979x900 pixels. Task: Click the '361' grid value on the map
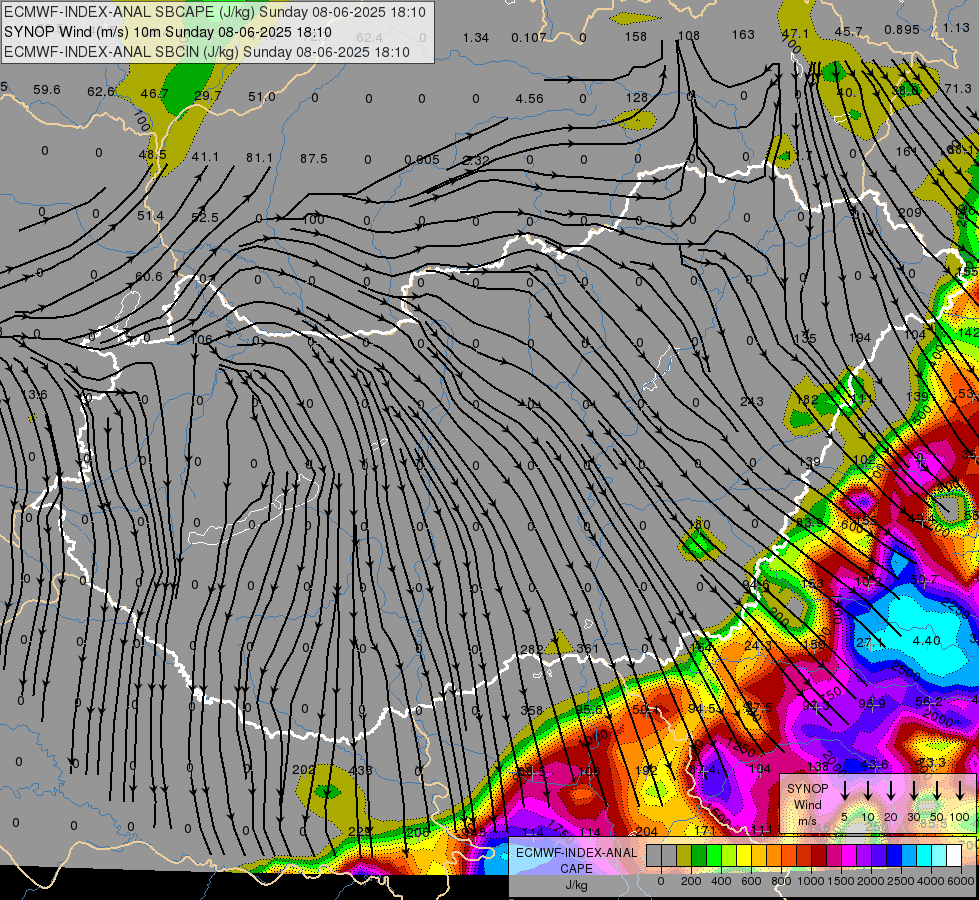[588, 648]
